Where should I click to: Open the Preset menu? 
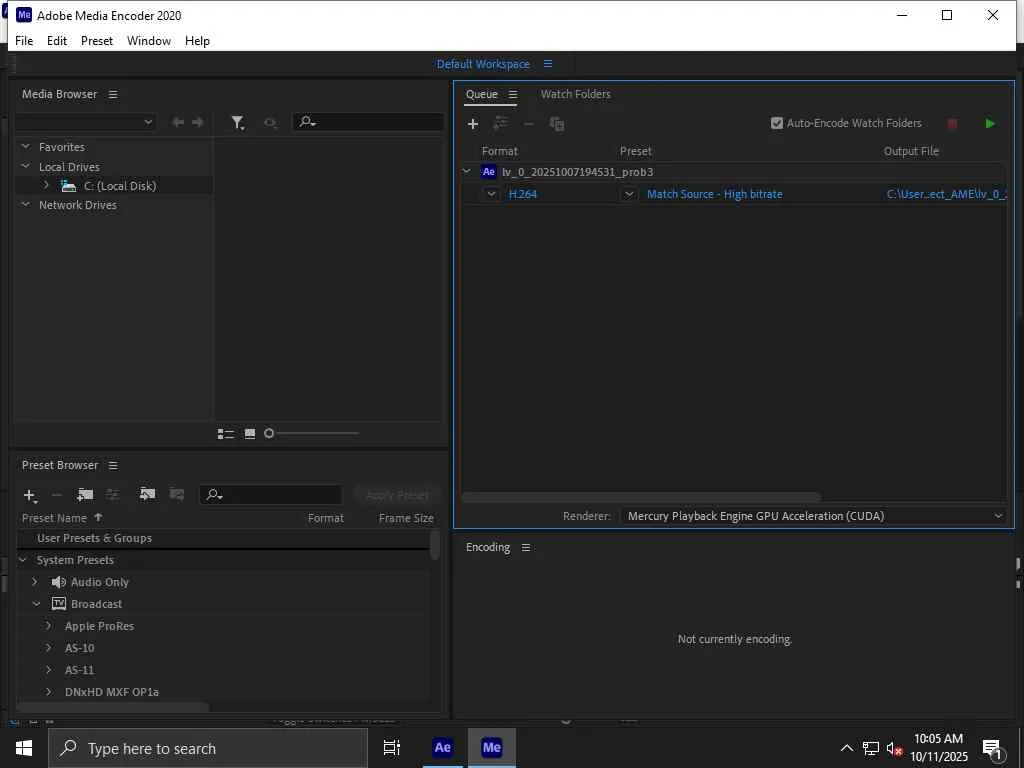(x=97, y=40)
